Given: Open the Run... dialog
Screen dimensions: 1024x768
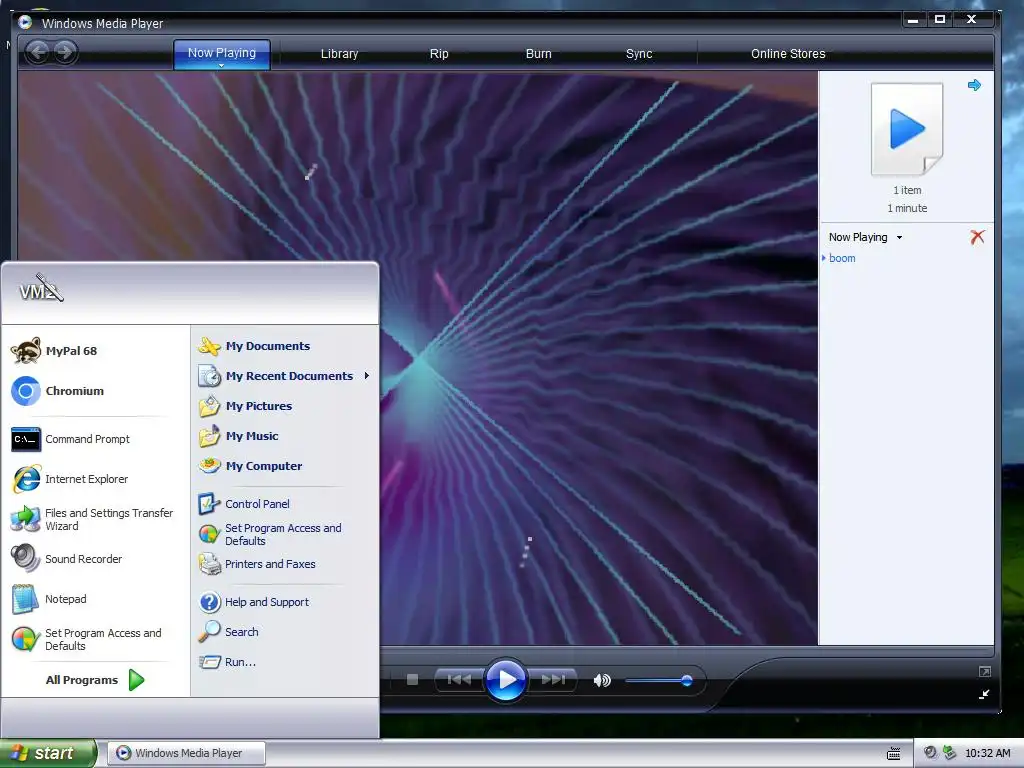Looking at the screenshot, I should pyautogui.click(x=285, y=662).
